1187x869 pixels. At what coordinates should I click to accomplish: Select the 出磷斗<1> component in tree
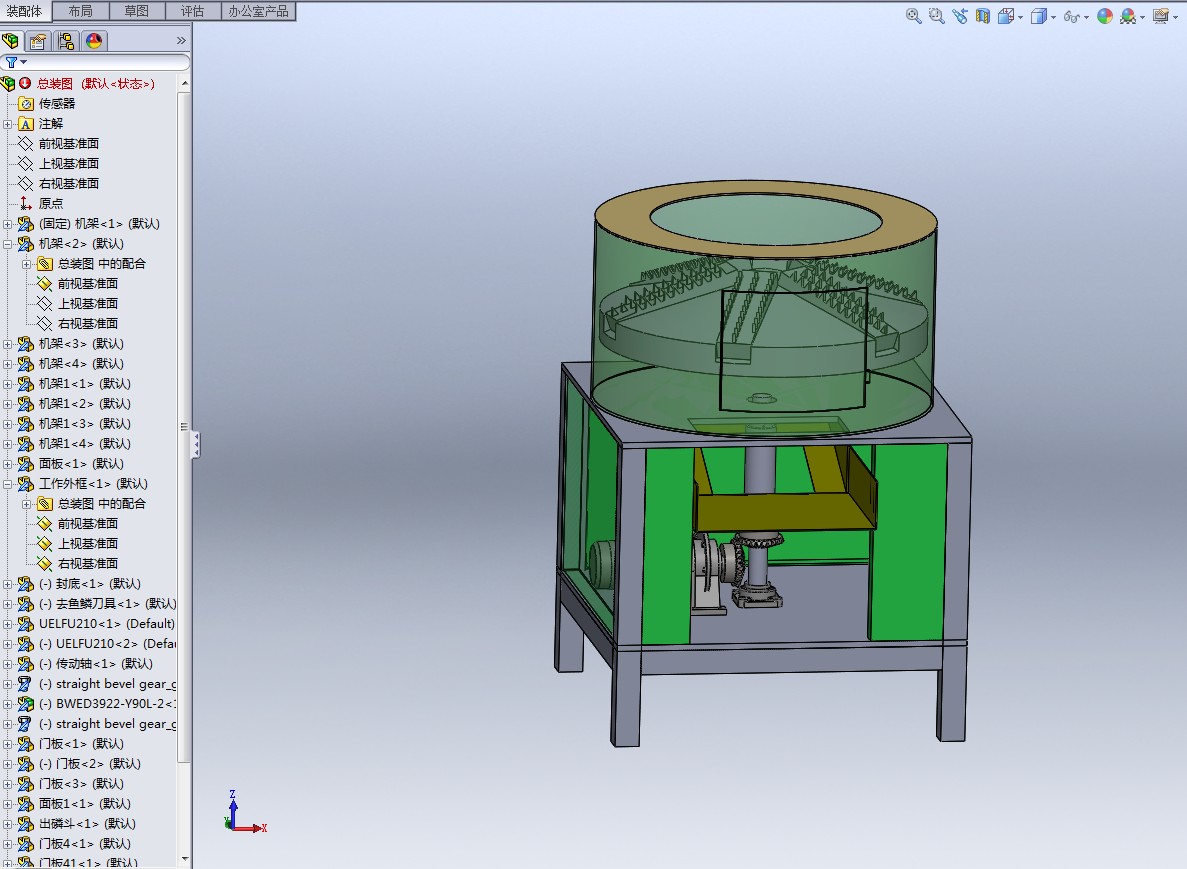pyautogui.click(x=87, y=824)
